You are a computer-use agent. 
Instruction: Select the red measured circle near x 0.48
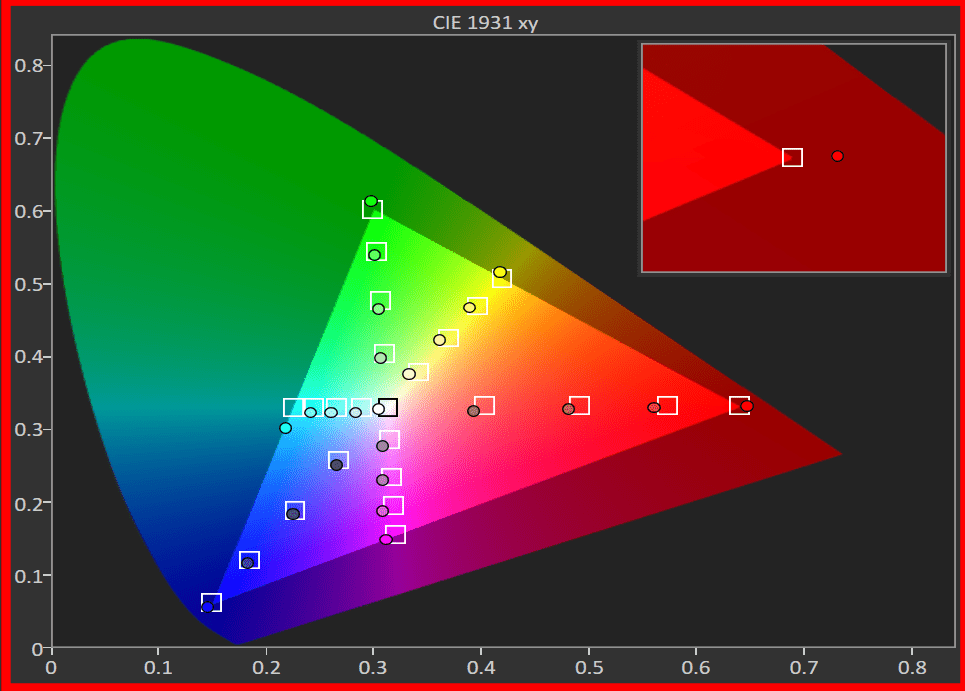pyautogui.click(x=568, y=409)
